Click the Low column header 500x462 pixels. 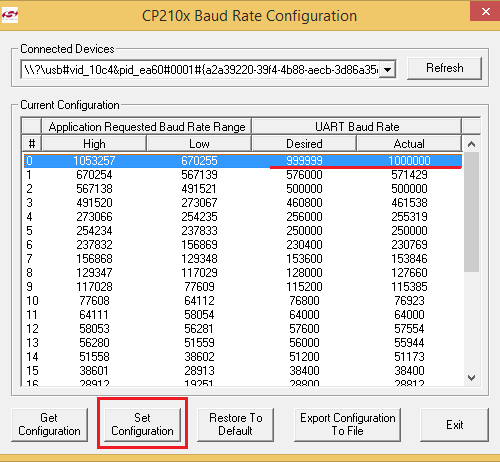(199, 144)
